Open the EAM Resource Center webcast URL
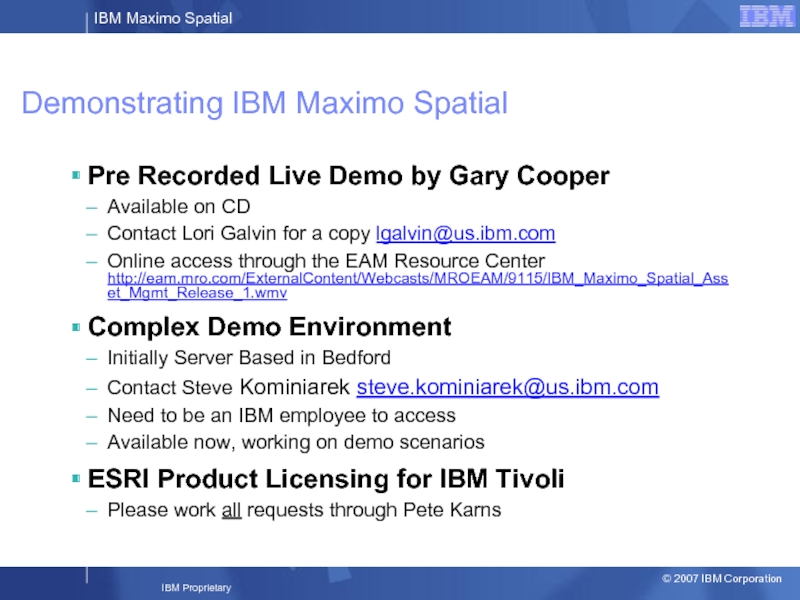Viewport: 800px width, 600px height. pos(417,286)
